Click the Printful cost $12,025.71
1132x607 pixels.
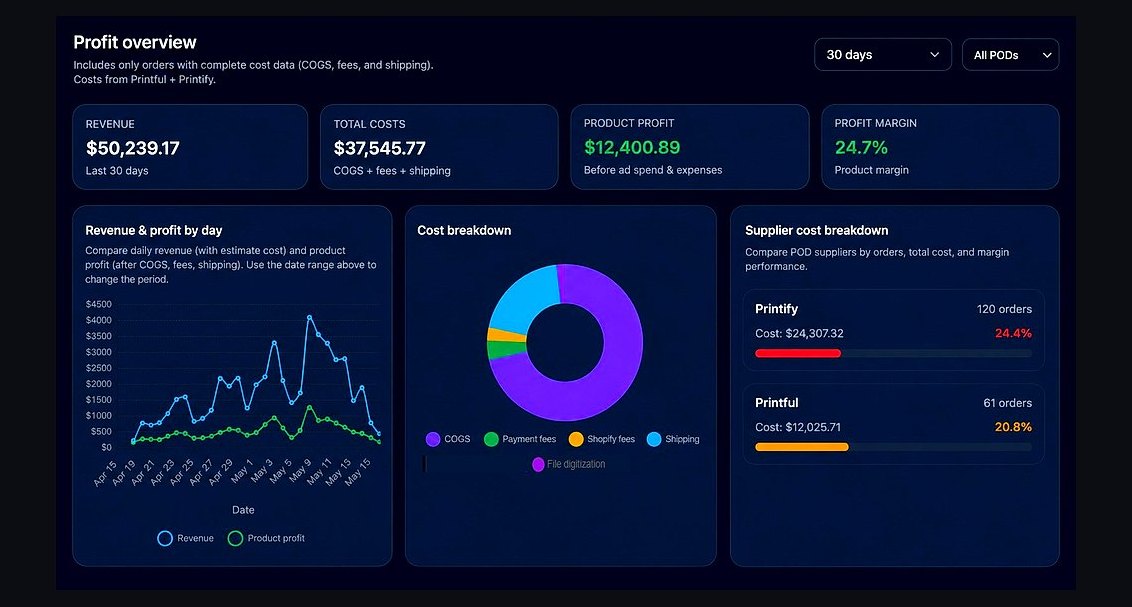(x=798, y=427)
